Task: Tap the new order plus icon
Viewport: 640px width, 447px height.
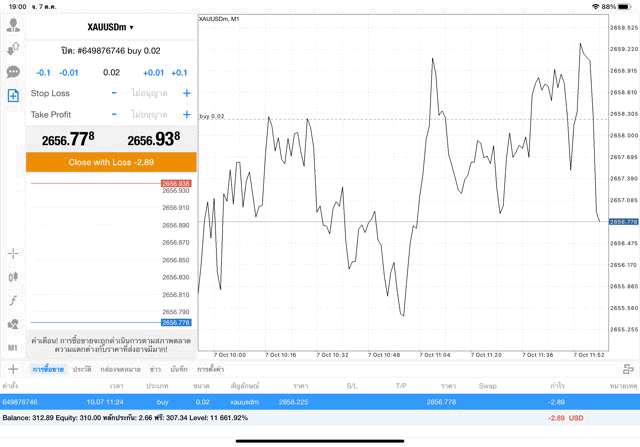Action: pos(13,95)
